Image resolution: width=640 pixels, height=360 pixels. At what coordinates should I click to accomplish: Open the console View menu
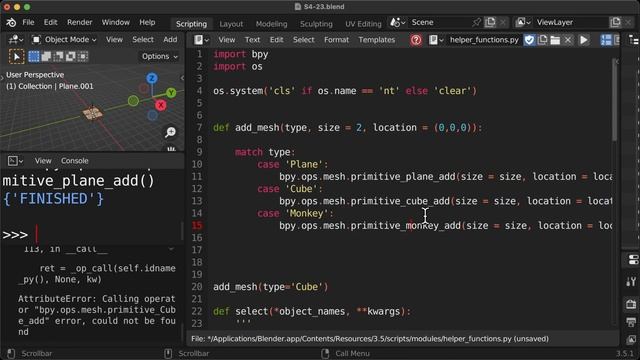[x=43, y=161]
